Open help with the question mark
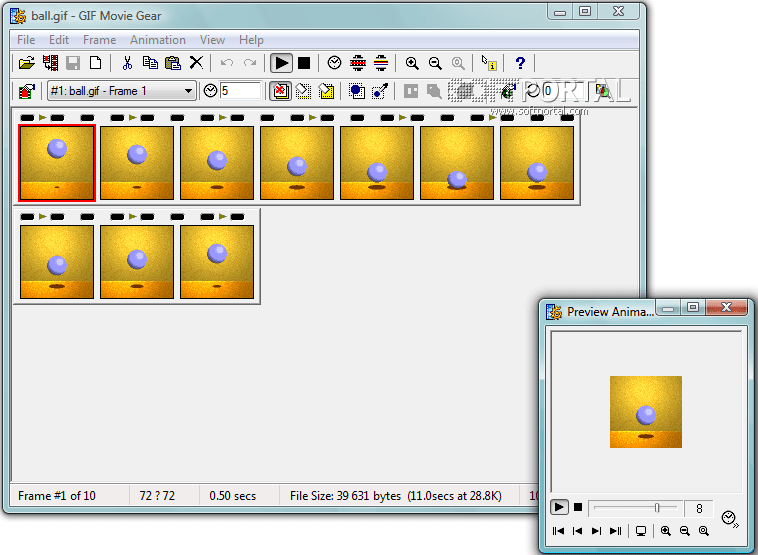 tap(520, 63)
